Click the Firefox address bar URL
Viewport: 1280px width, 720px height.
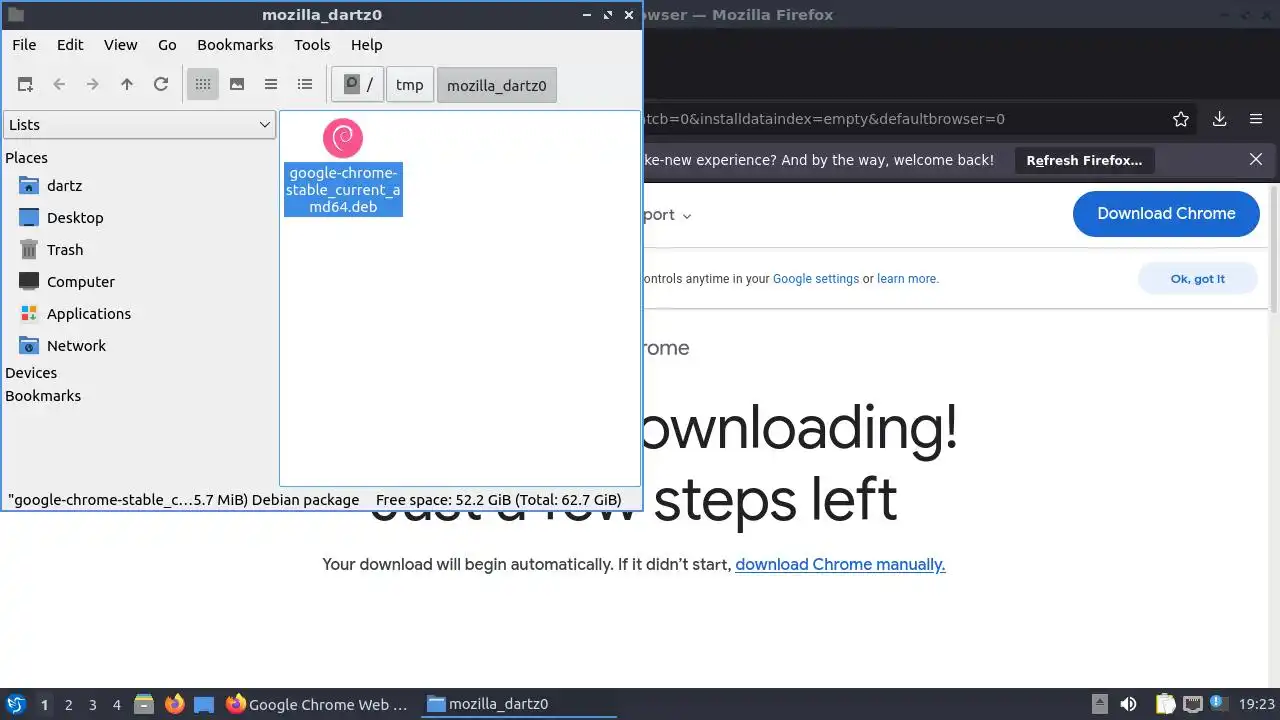(x=825, y=119)
